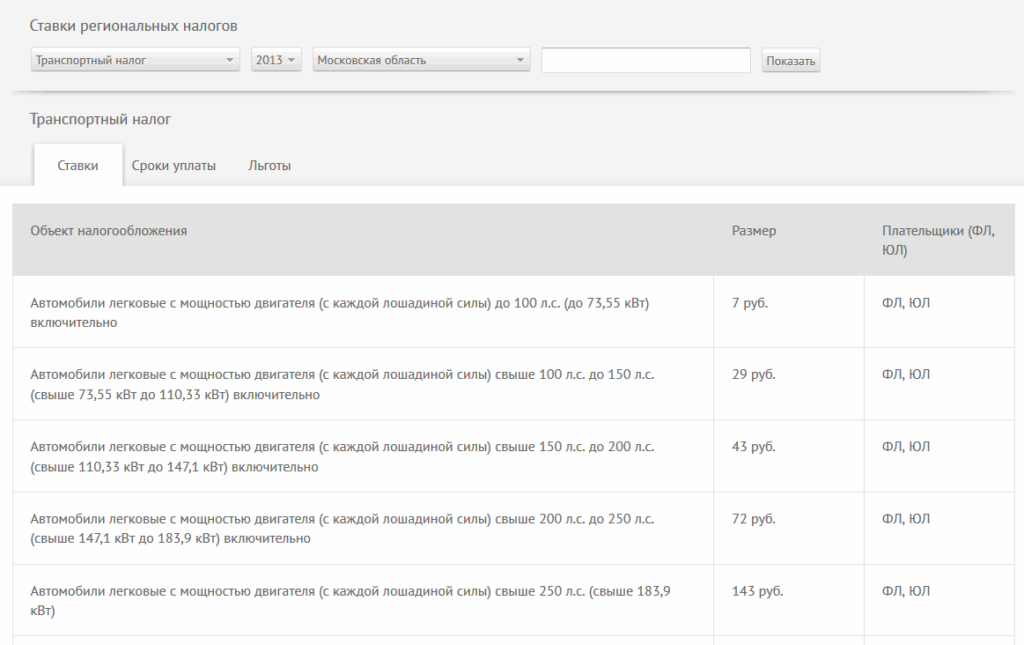Open the Льготы tab
Image resolution: width=1024 pixels, height=645 pixels.
click(269, 166)
